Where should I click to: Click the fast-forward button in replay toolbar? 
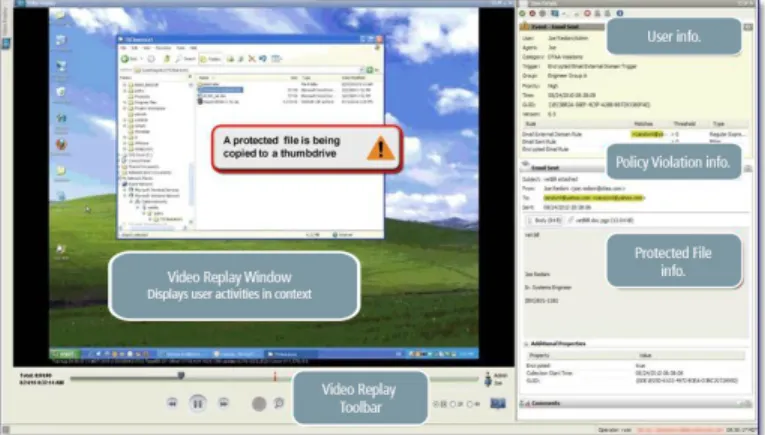[x=223, y=403]
